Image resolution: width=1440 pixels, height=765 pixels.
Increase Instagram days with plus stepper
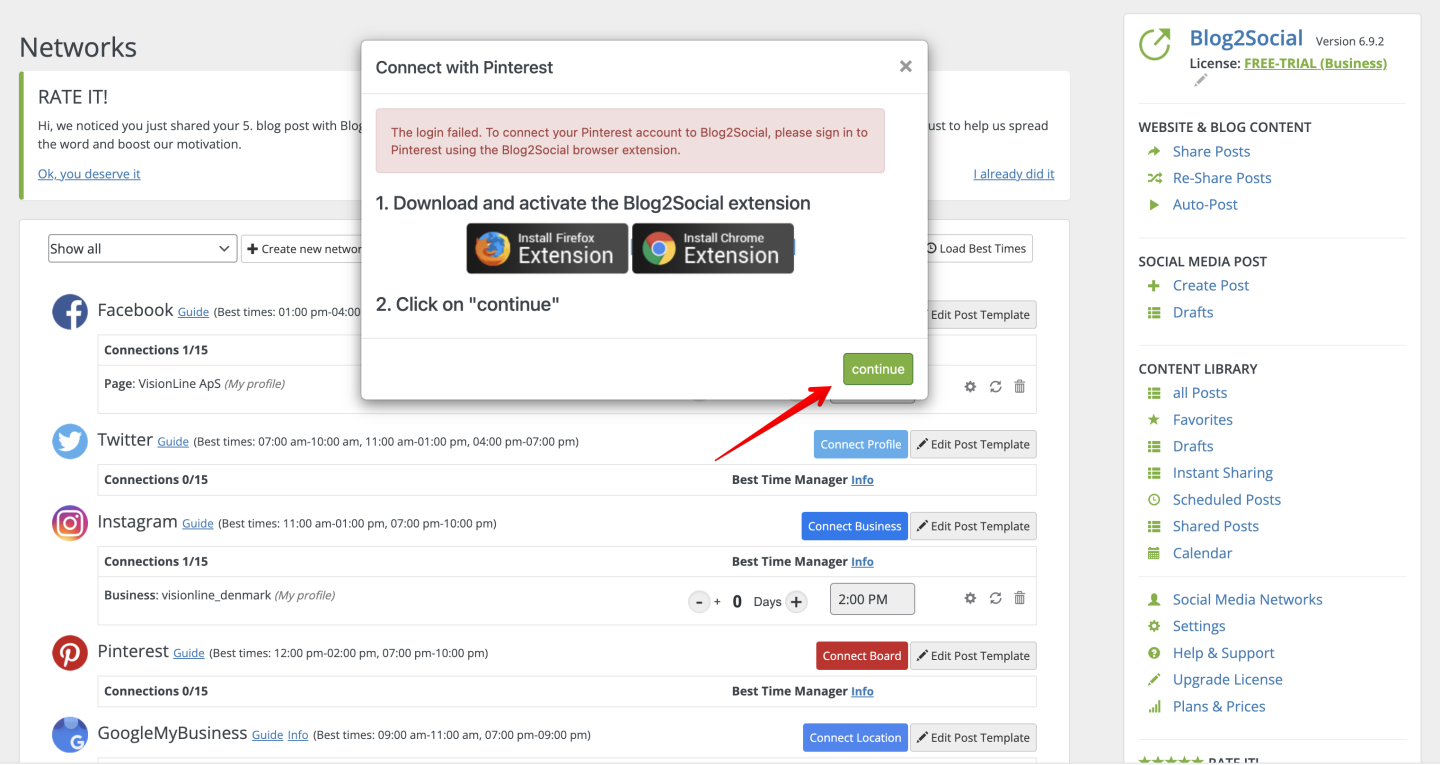click(x=796, y=601)
